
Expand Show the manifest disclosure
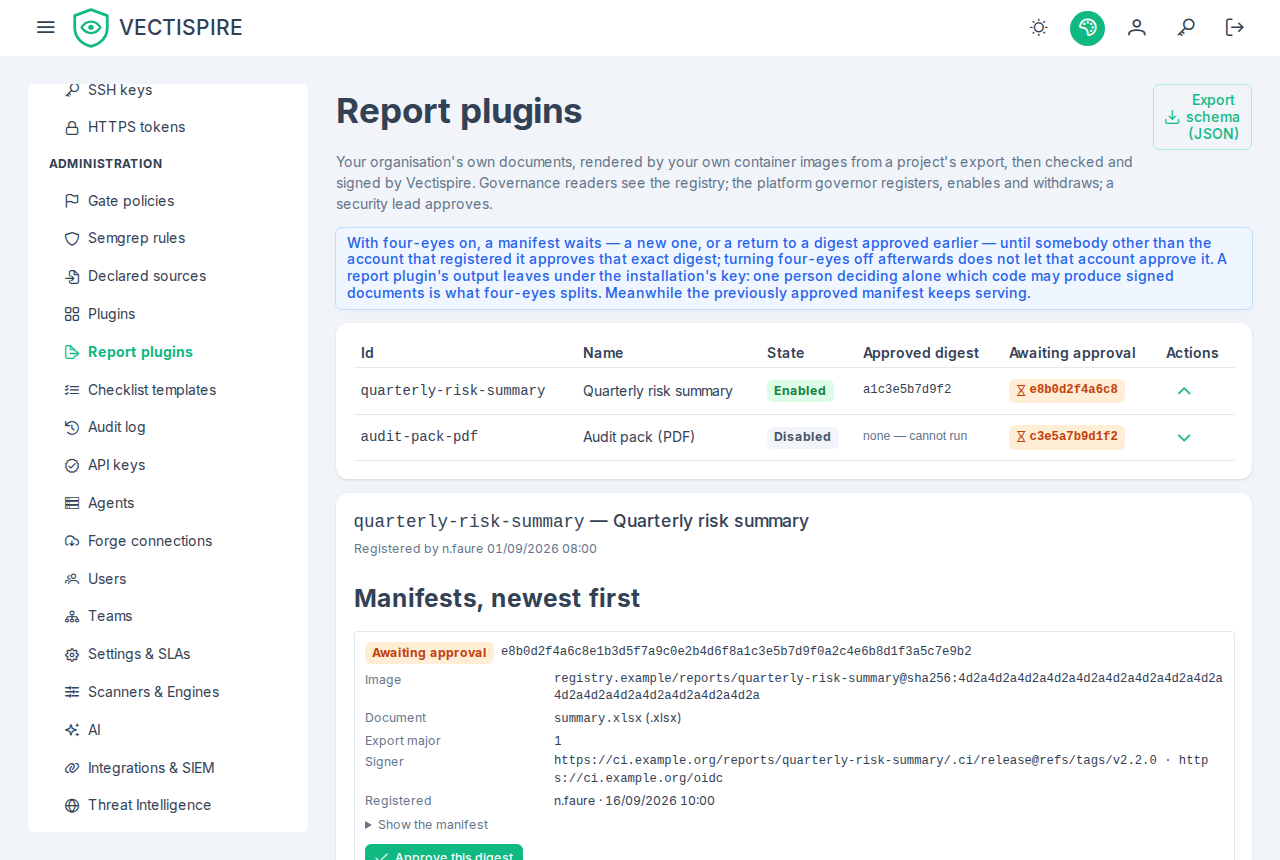tap(427, 825)
